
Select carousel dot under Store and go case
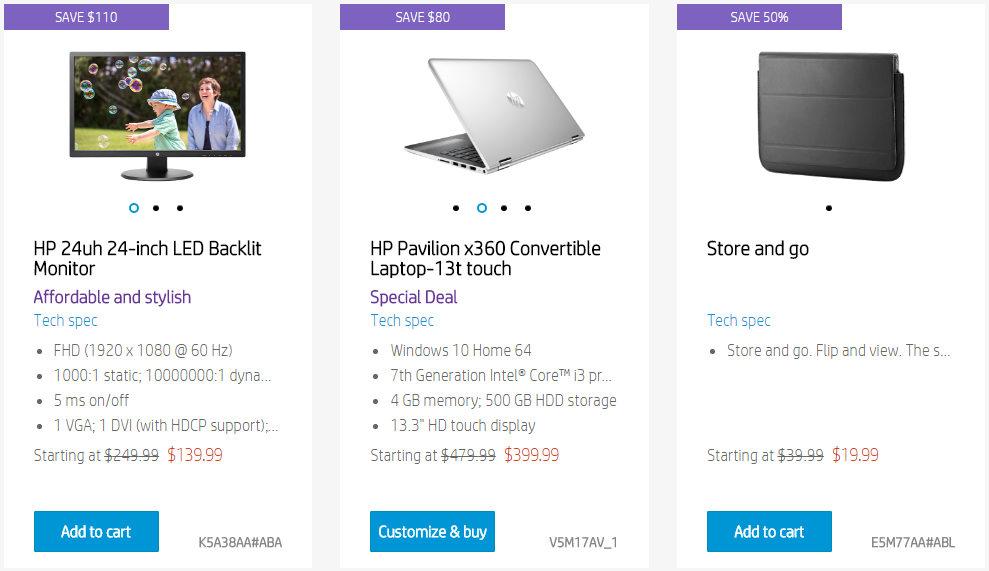click(829, 208)
